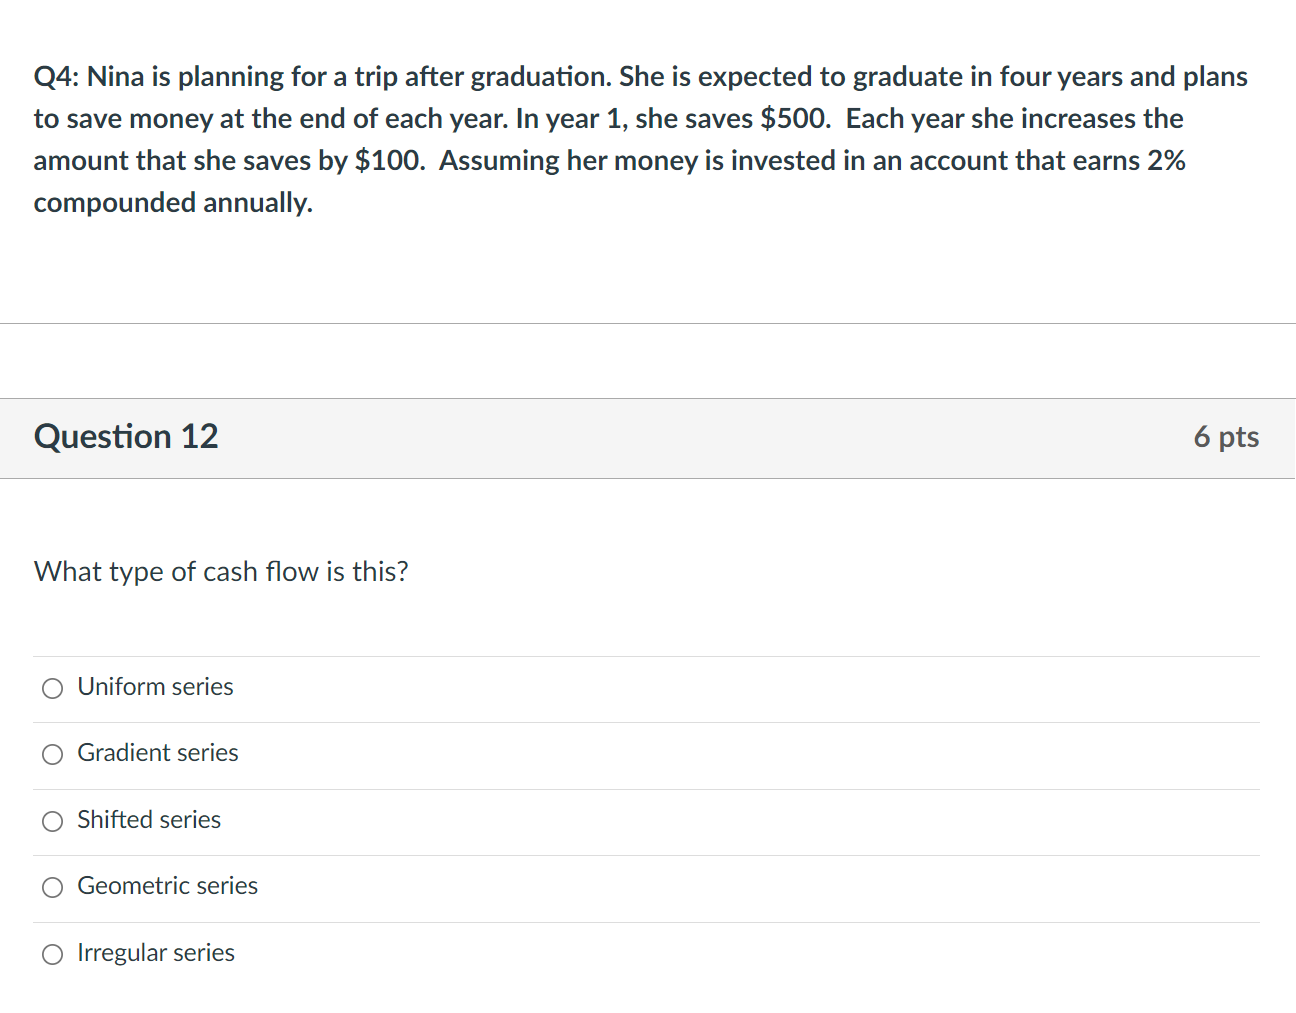This screenshot has height=1013, width=1296.
Task: Click the word "Nina" in the problem
Action: coord(116,77)
